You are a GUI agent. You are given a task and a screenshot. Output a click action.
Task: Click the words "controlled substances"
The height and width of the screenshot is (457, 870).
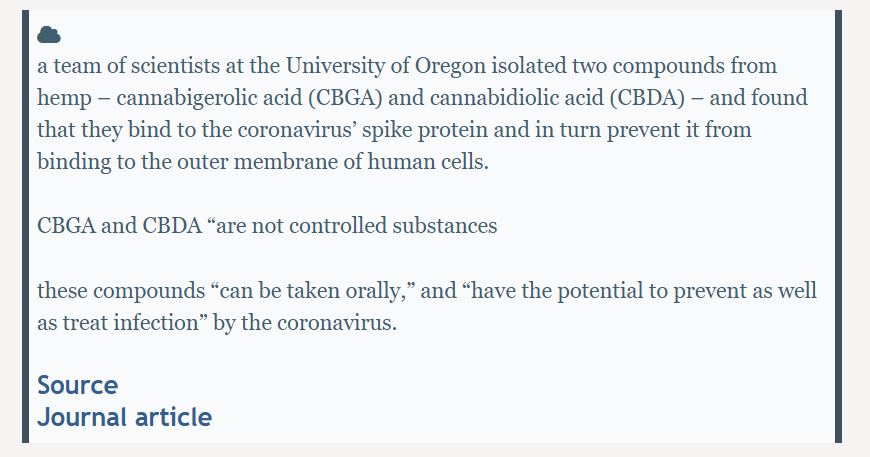click(393, 226)
